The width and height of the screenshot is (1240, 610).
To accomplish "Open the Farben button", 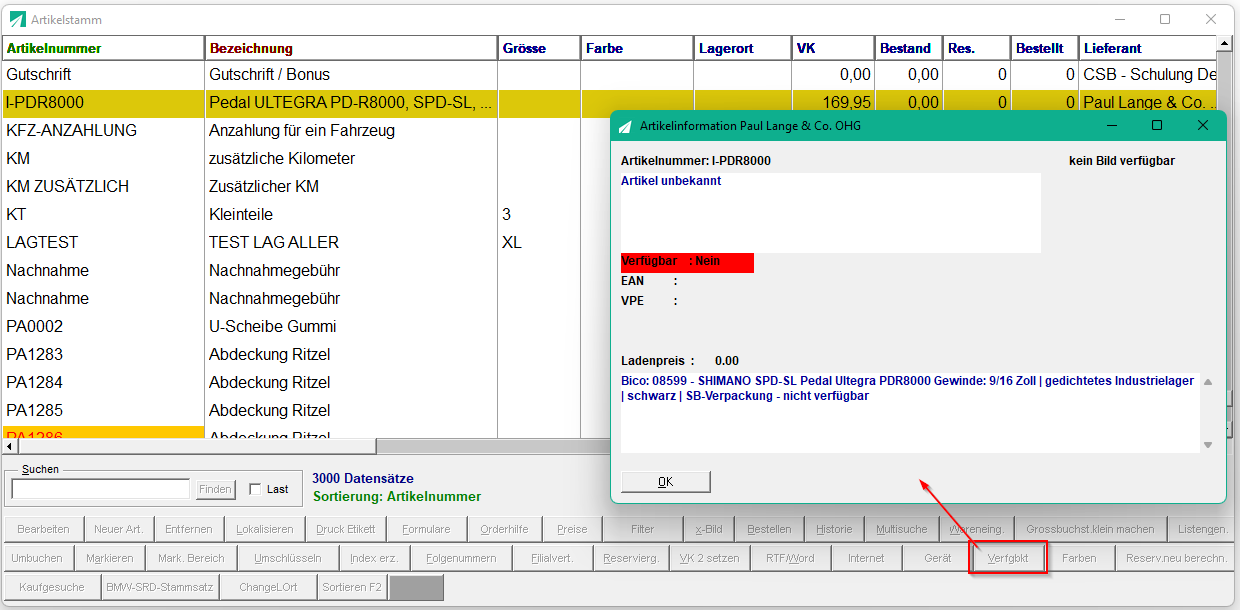I will tap(1079, 558).
